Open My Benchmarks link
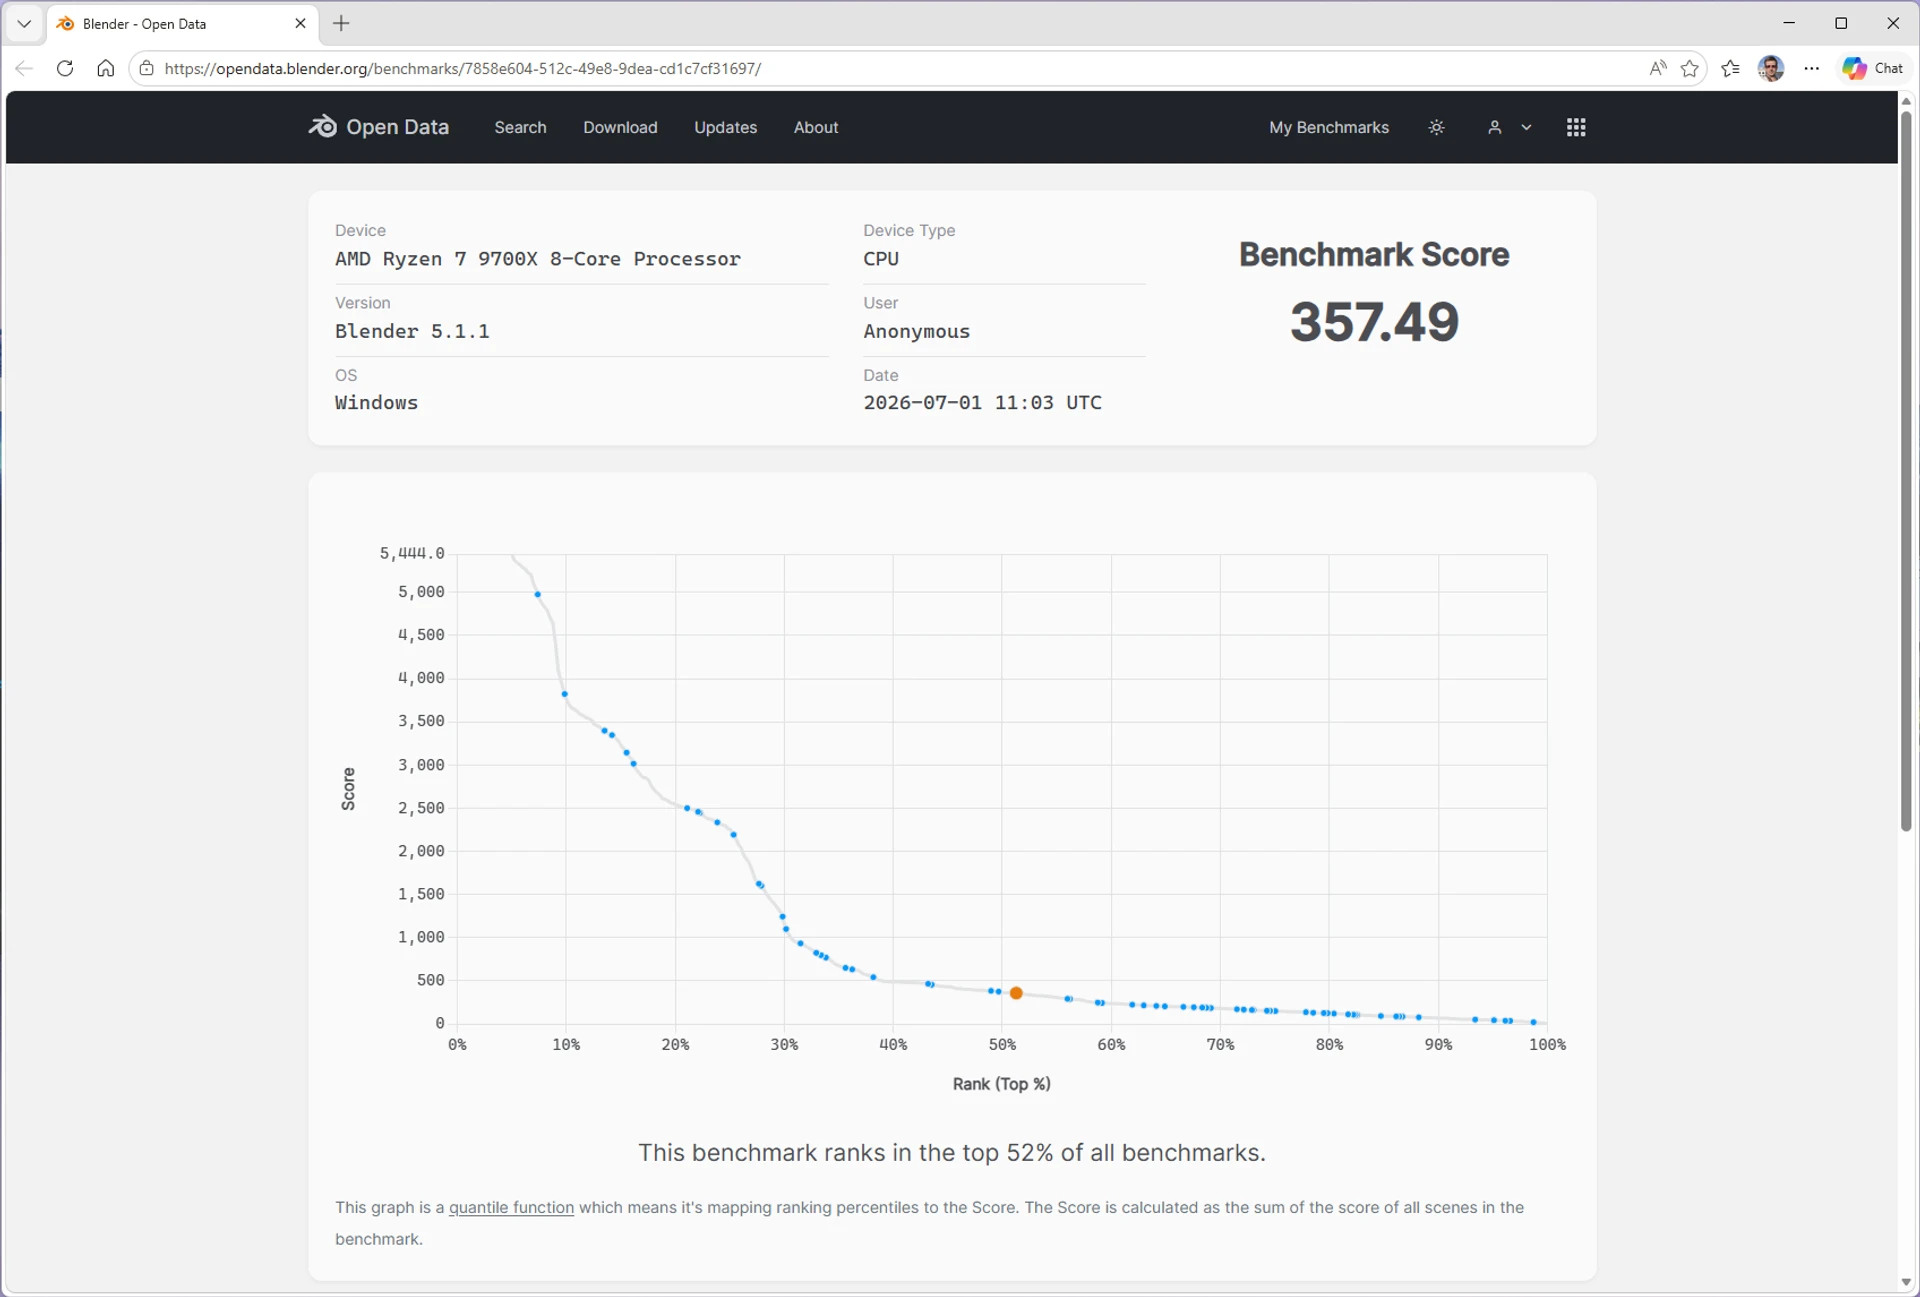The width and height of the screenshot is (1920, 1297). [x=1328, y=127]
